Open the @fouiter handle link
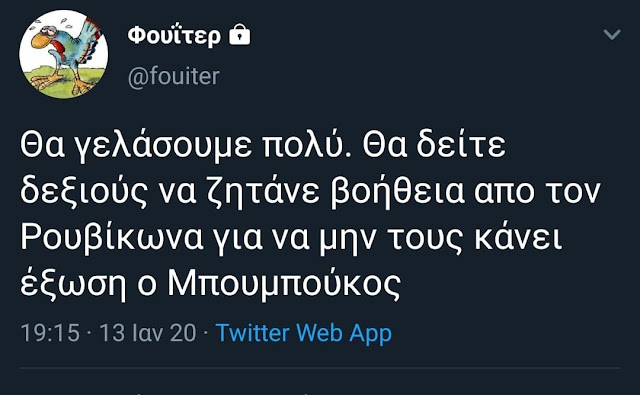640x395 pixels. [x=174, y=76]
